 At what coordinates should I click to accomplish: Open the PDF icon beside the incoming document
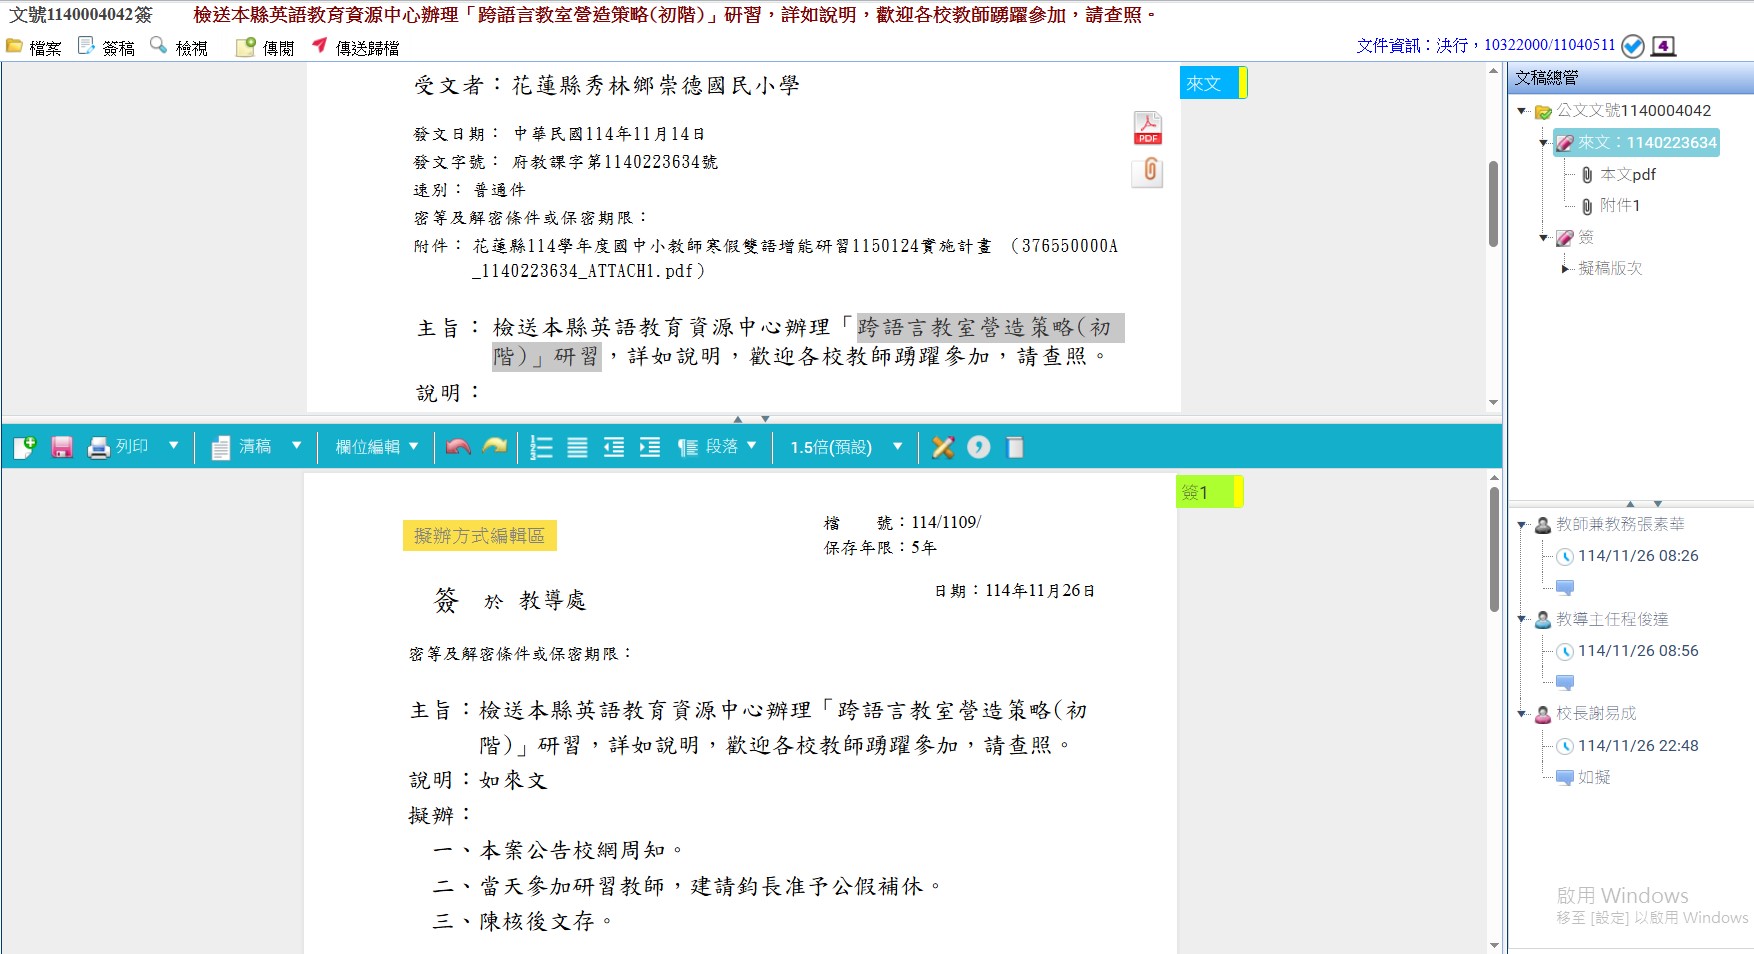(x=1147, y=128)
